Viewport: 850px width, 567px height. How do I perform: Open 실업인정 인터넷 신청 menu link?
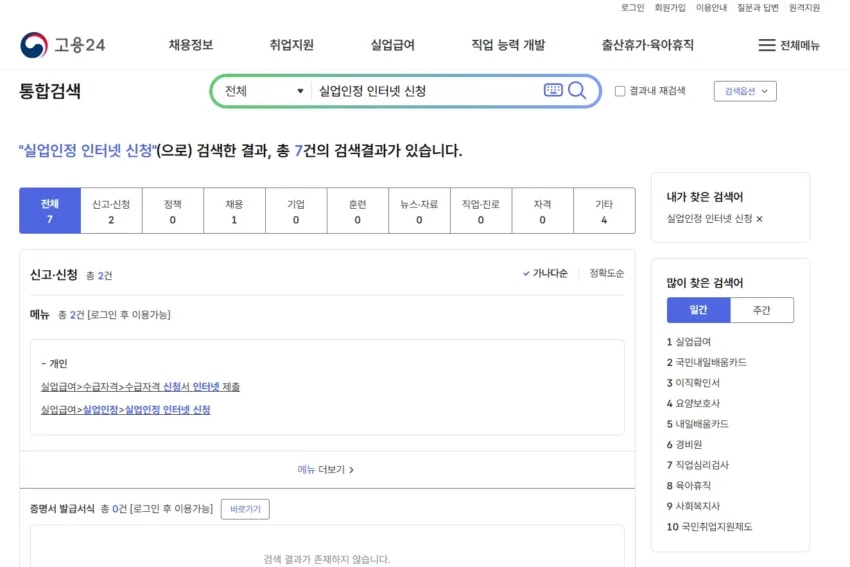click(126, 410)
